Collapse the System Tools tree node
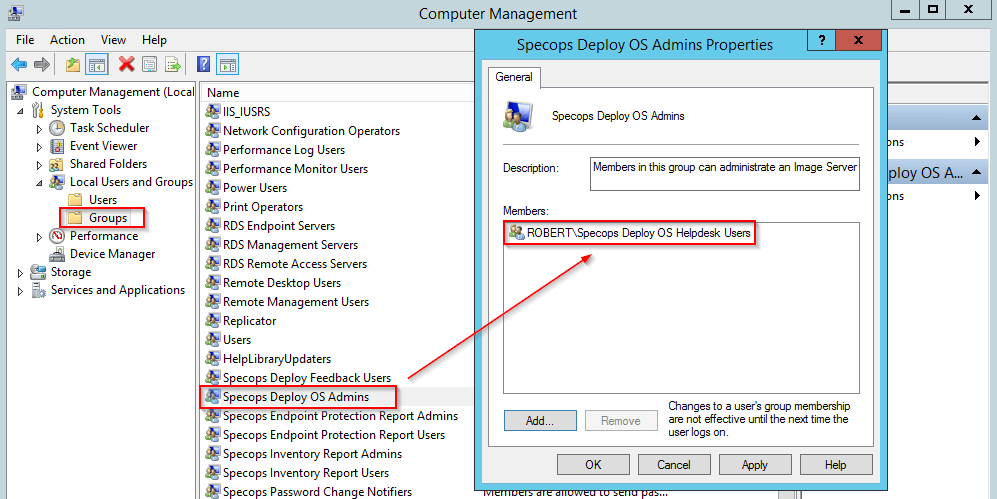Viewport: 997px width, 499px height. (x=20, y=111)
